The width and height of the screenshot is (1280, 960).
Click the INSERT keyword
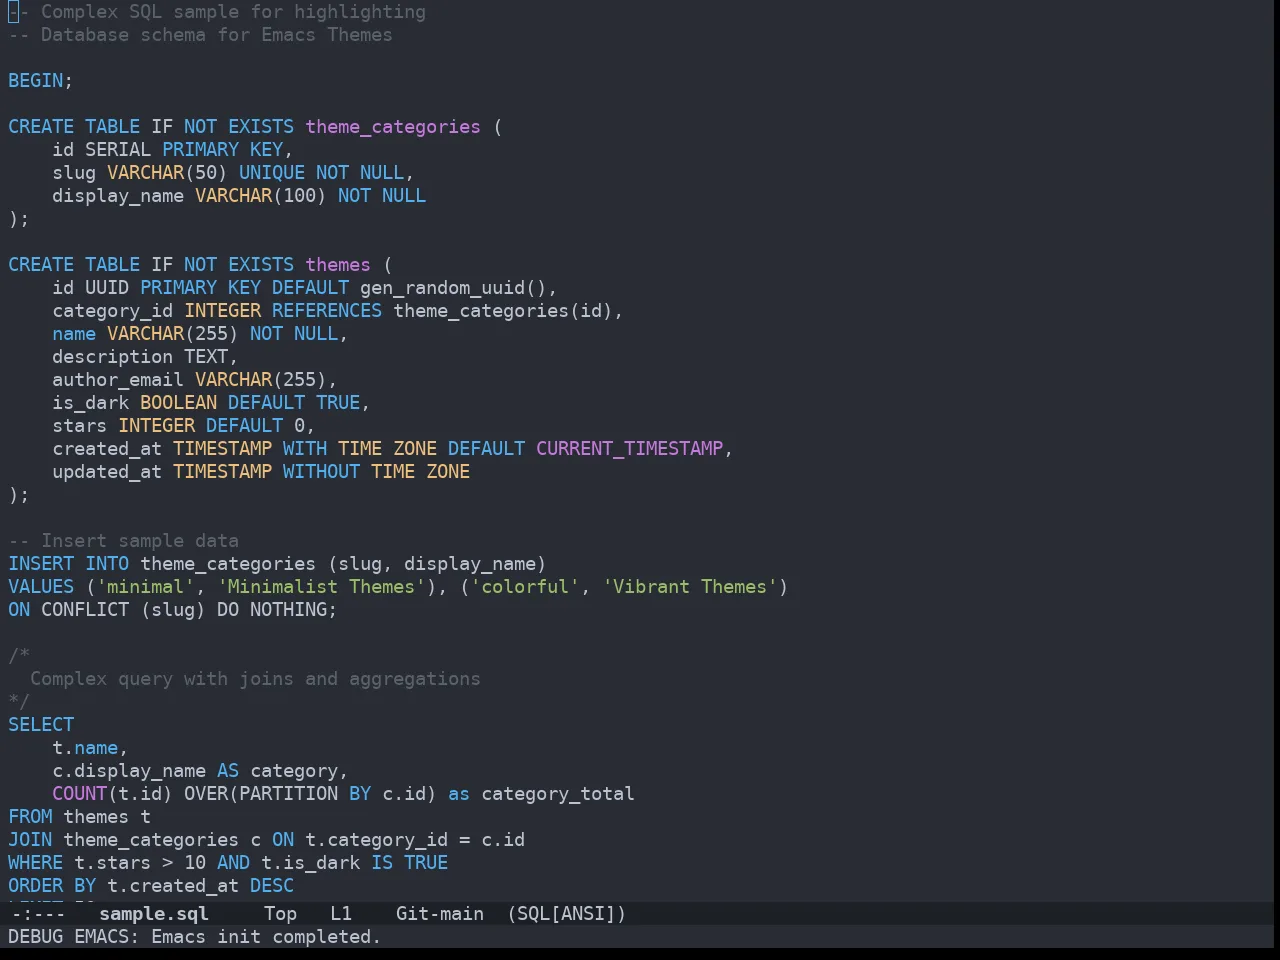[x=41, y=564]
